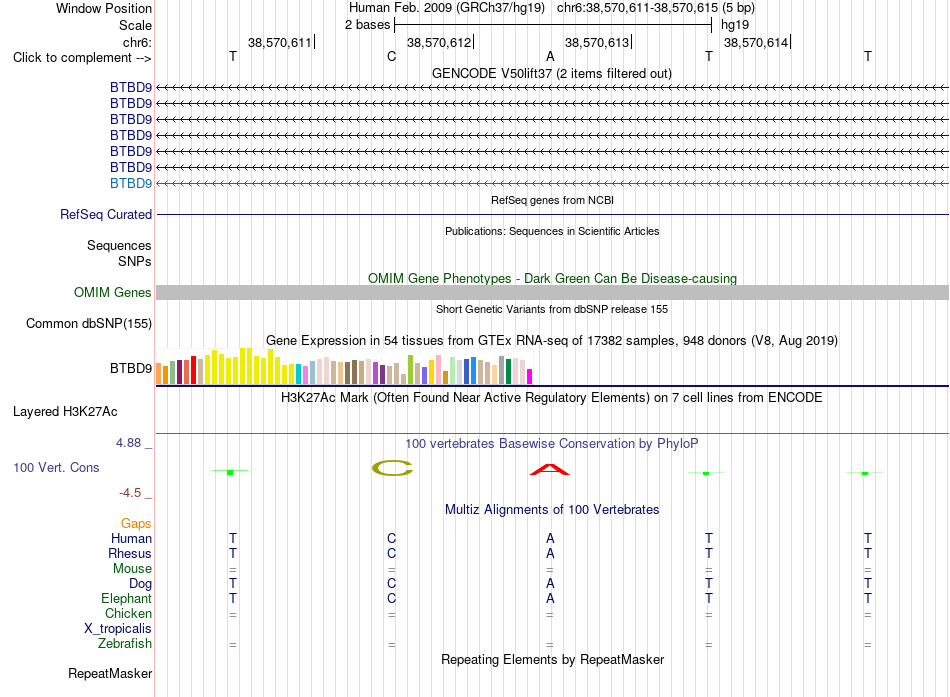Click the magenta last bar in the GTEx chart
Viewport: 950px width, 697px height.
pyautogui.click(x=530, y=376)
